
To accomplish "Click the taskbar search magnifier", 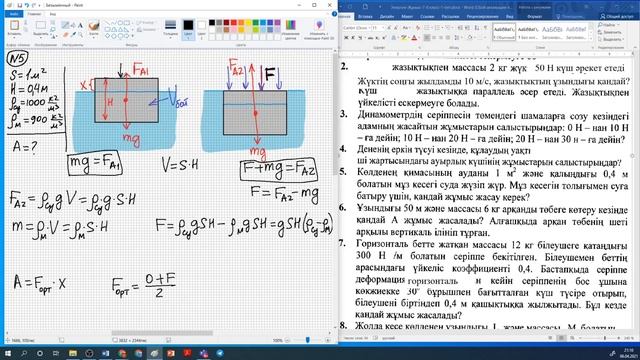I will click(x=24, y=353).
